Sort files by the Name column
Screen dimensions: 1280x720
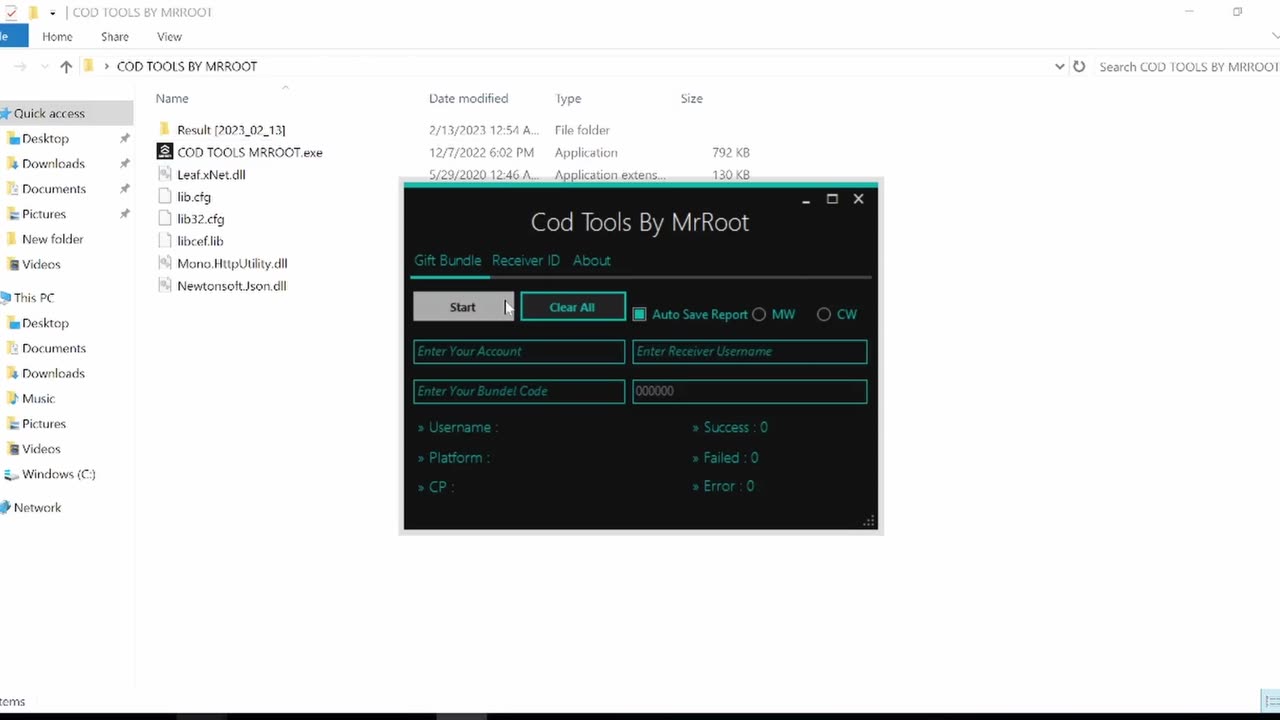pos(172,98)
